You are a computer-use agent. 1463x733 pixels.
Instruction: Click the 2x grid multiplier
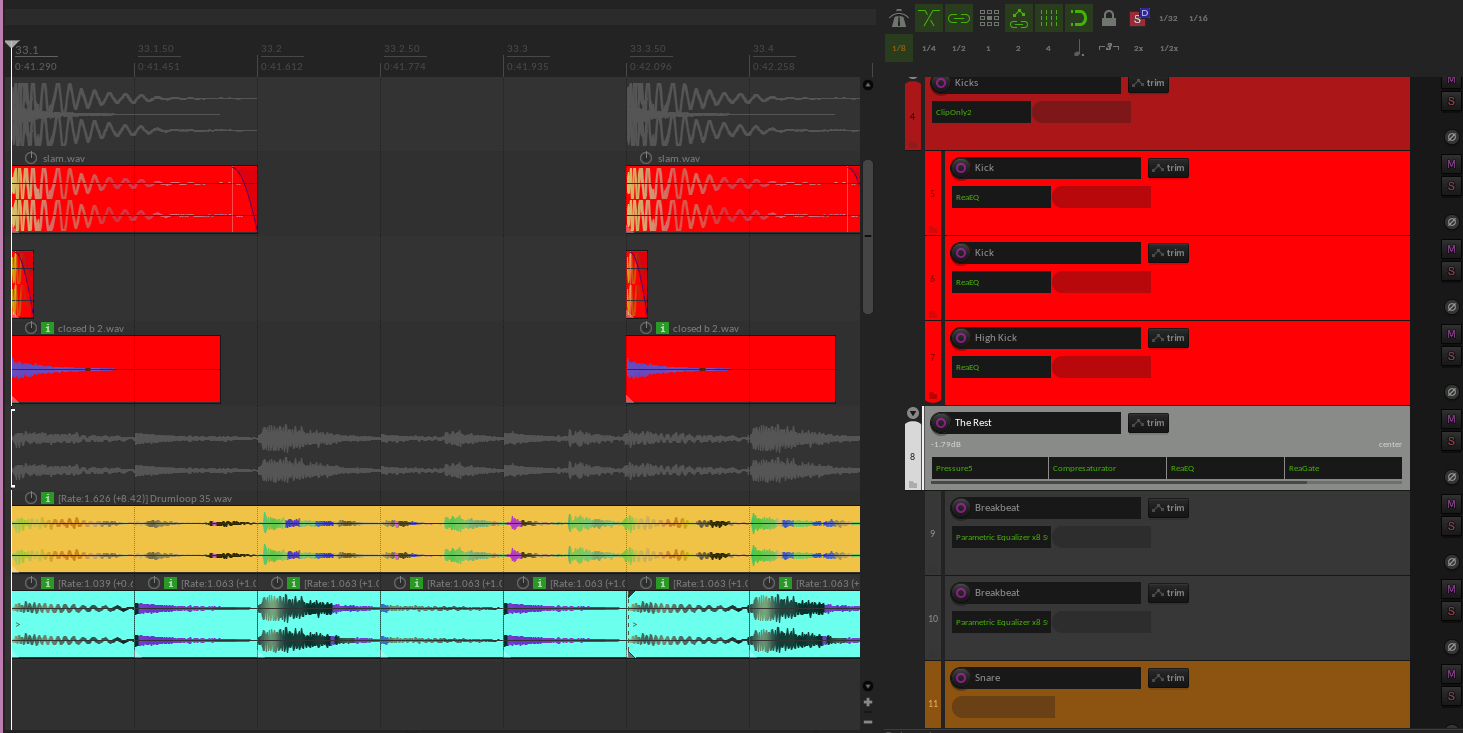[x=1138, y=48]
